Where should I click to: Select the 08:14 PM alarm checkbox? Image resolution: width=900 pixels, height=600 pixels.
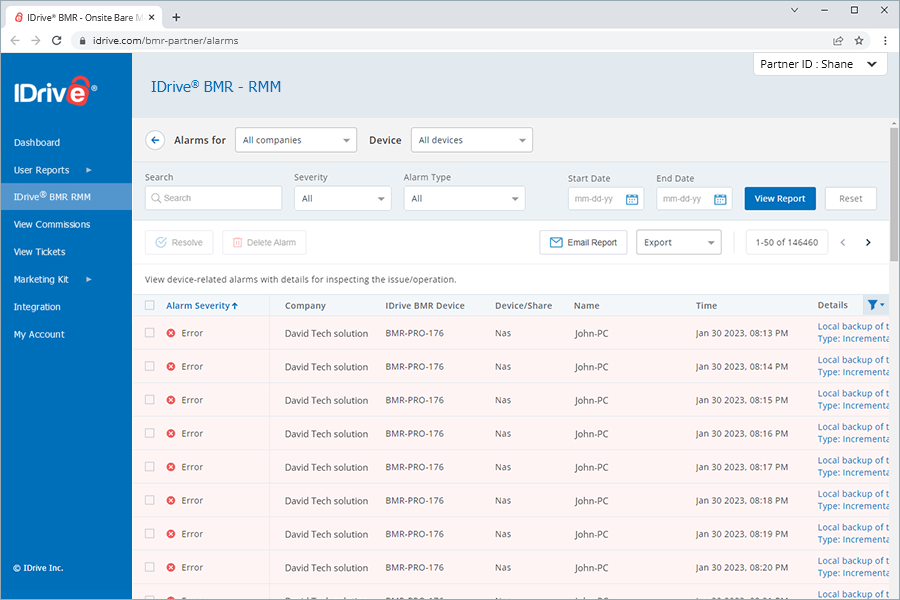(x=150, y=366)
